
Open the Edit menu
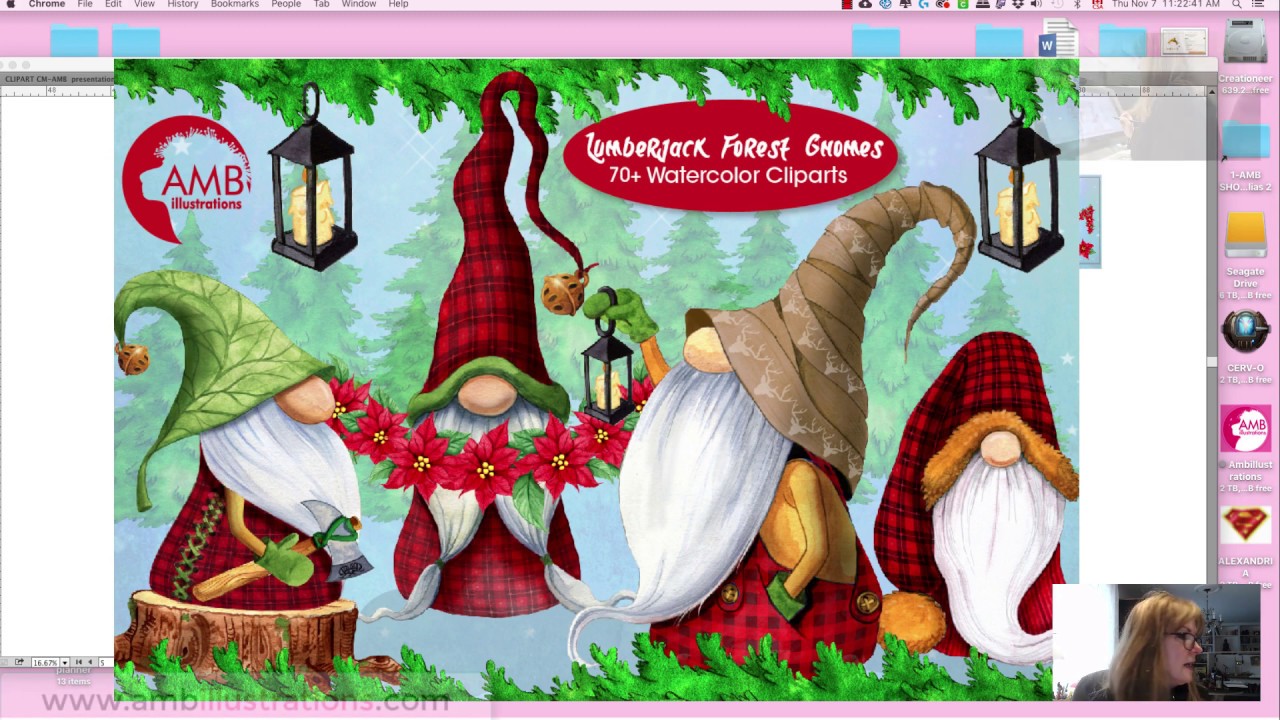[113, 4]
